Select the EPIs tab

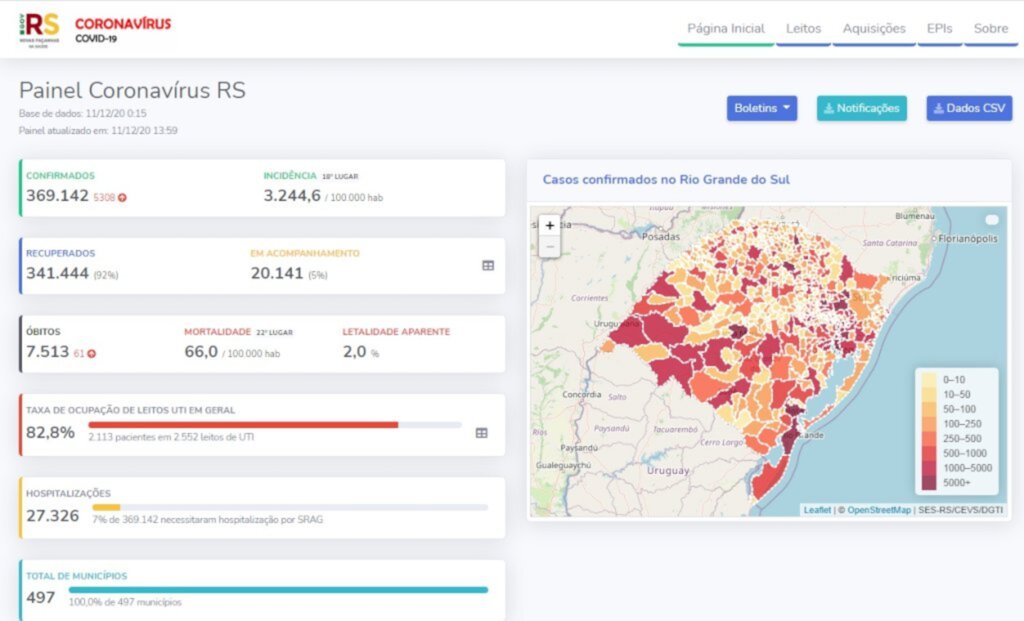coord(939,29)
